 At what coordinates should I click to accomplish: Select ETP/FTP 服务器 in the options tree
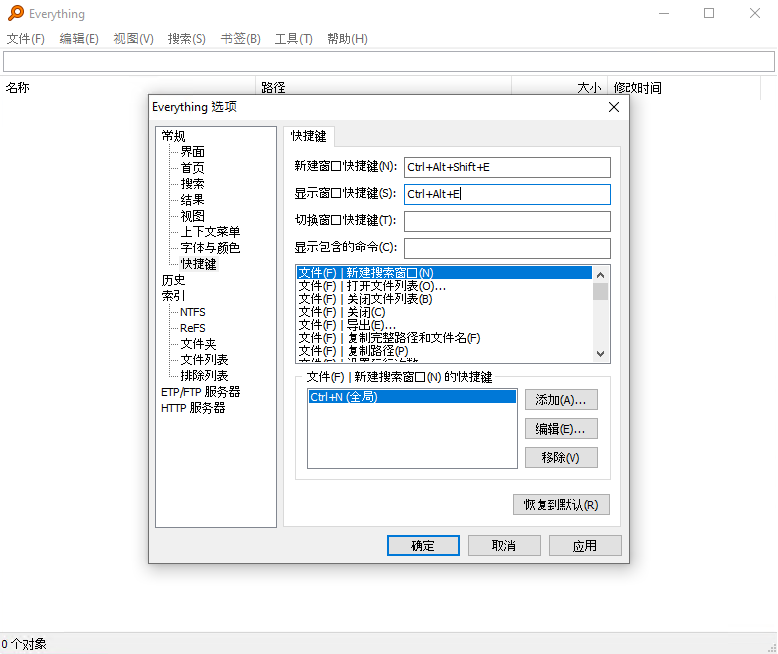tap(200, 392)
